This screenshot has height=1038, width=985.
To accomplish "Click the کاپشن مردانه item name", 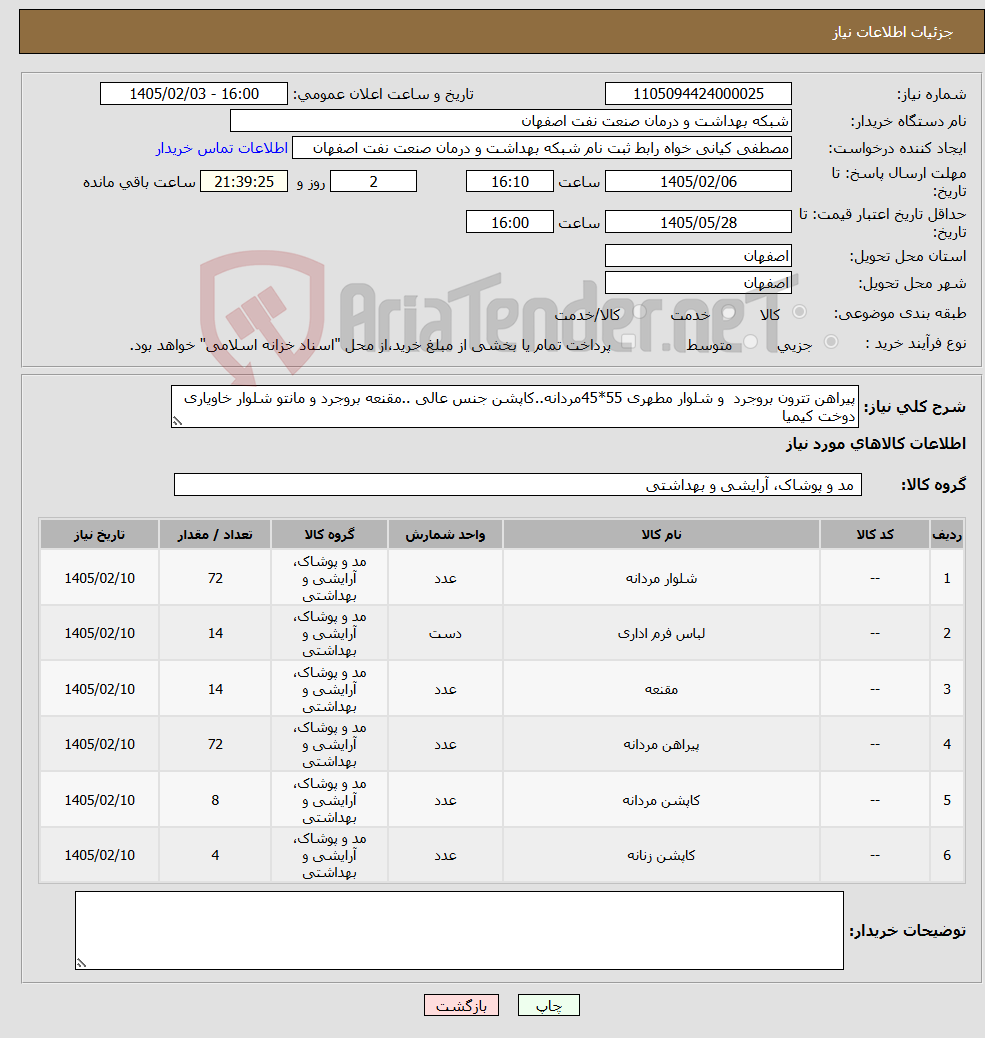I will coord(661,800).
